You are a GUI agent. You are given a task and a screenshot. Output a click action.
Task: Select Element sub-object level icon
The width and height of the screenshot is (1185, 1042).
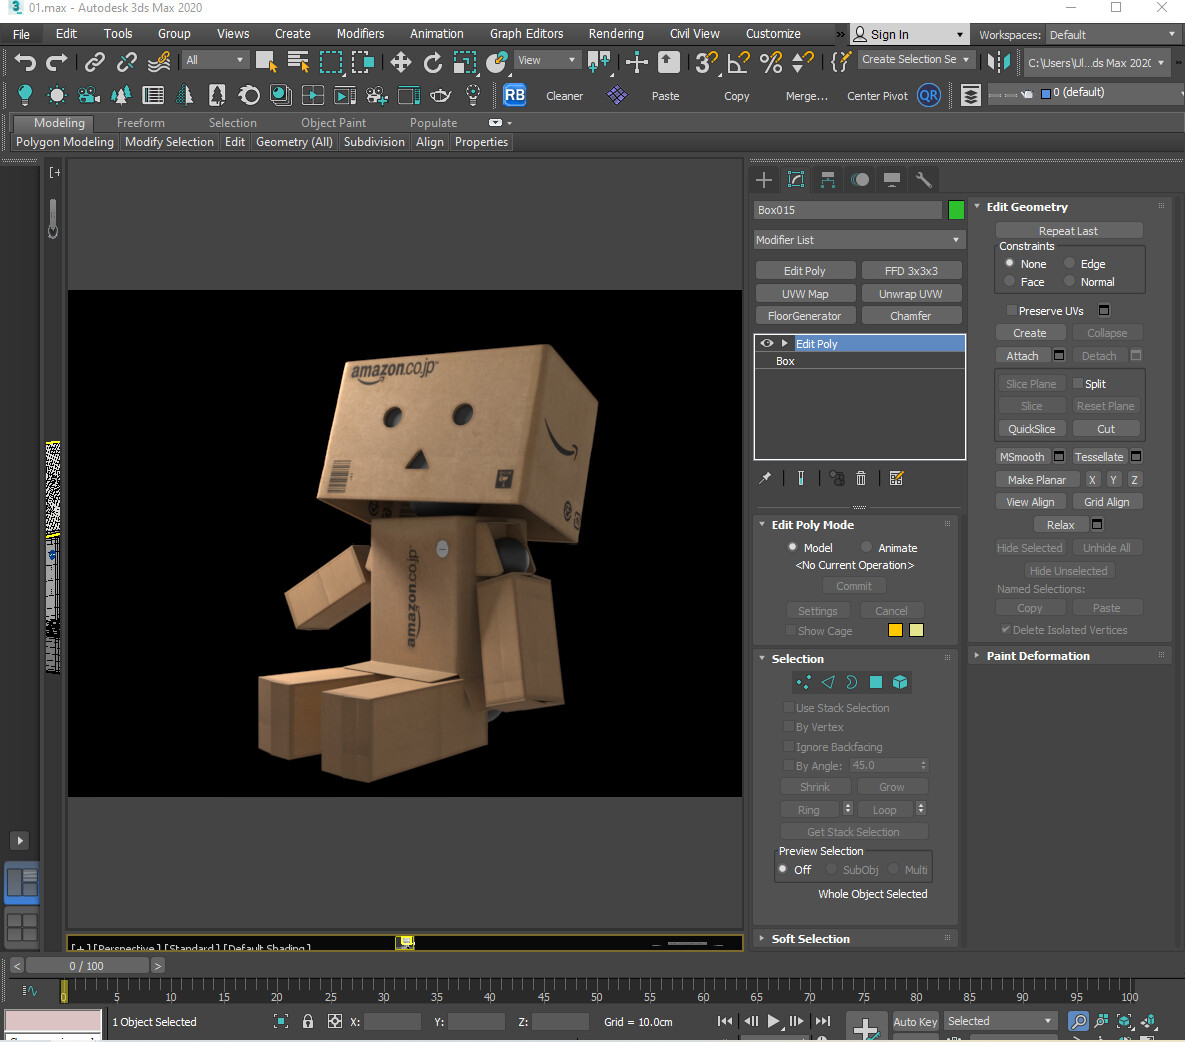pos(899,682)
